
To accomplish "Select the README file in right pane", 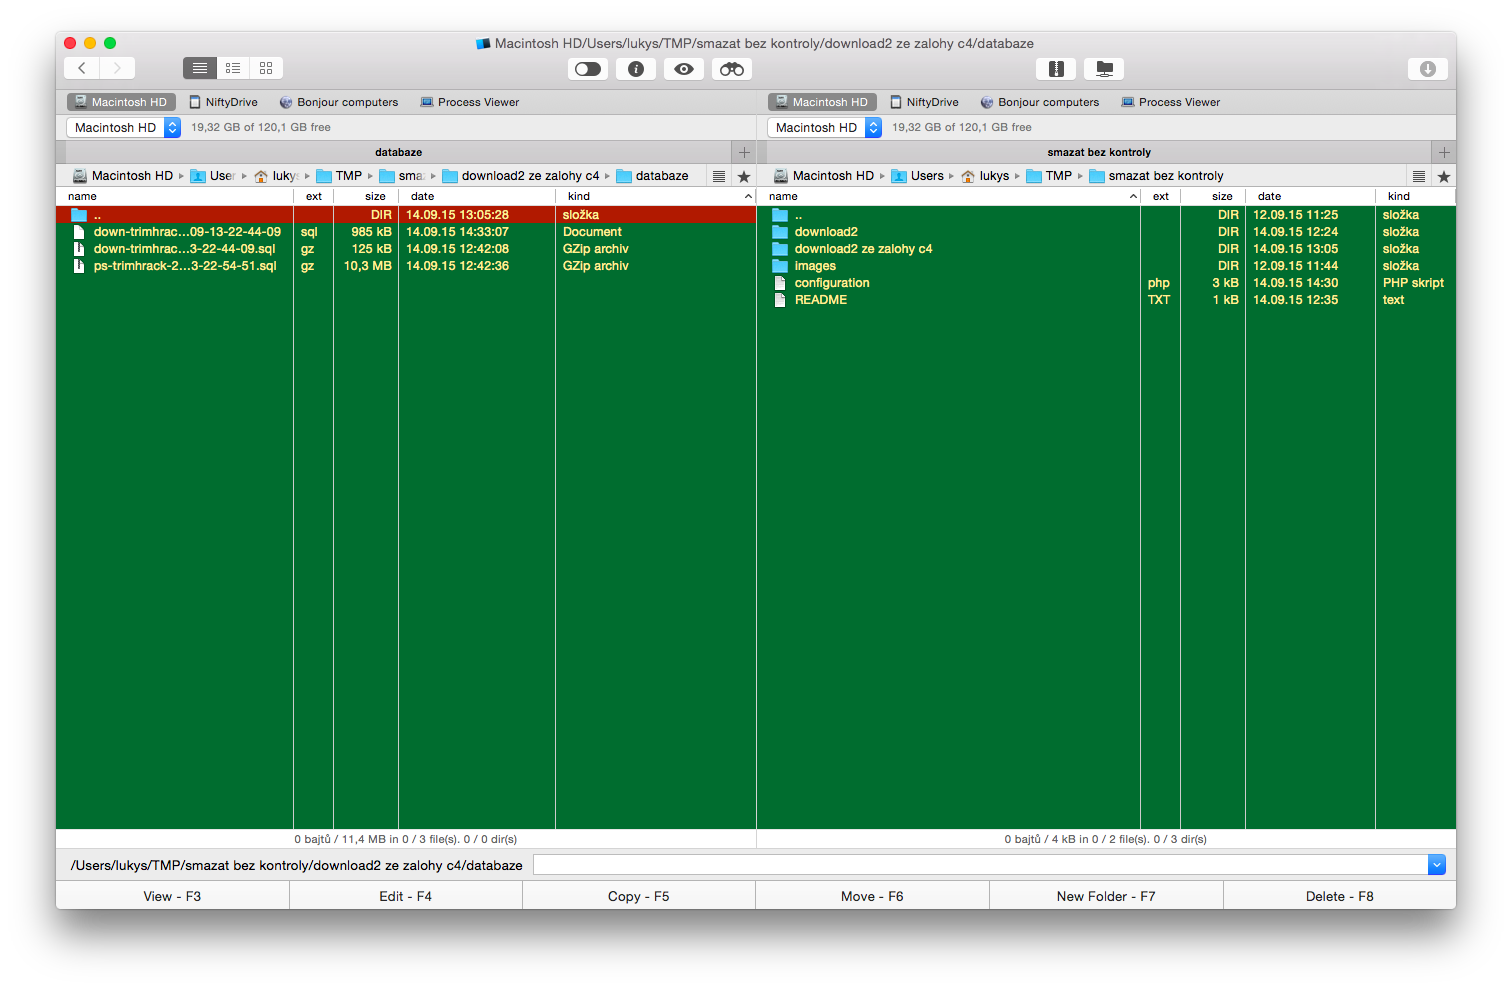I will (821, 300).
